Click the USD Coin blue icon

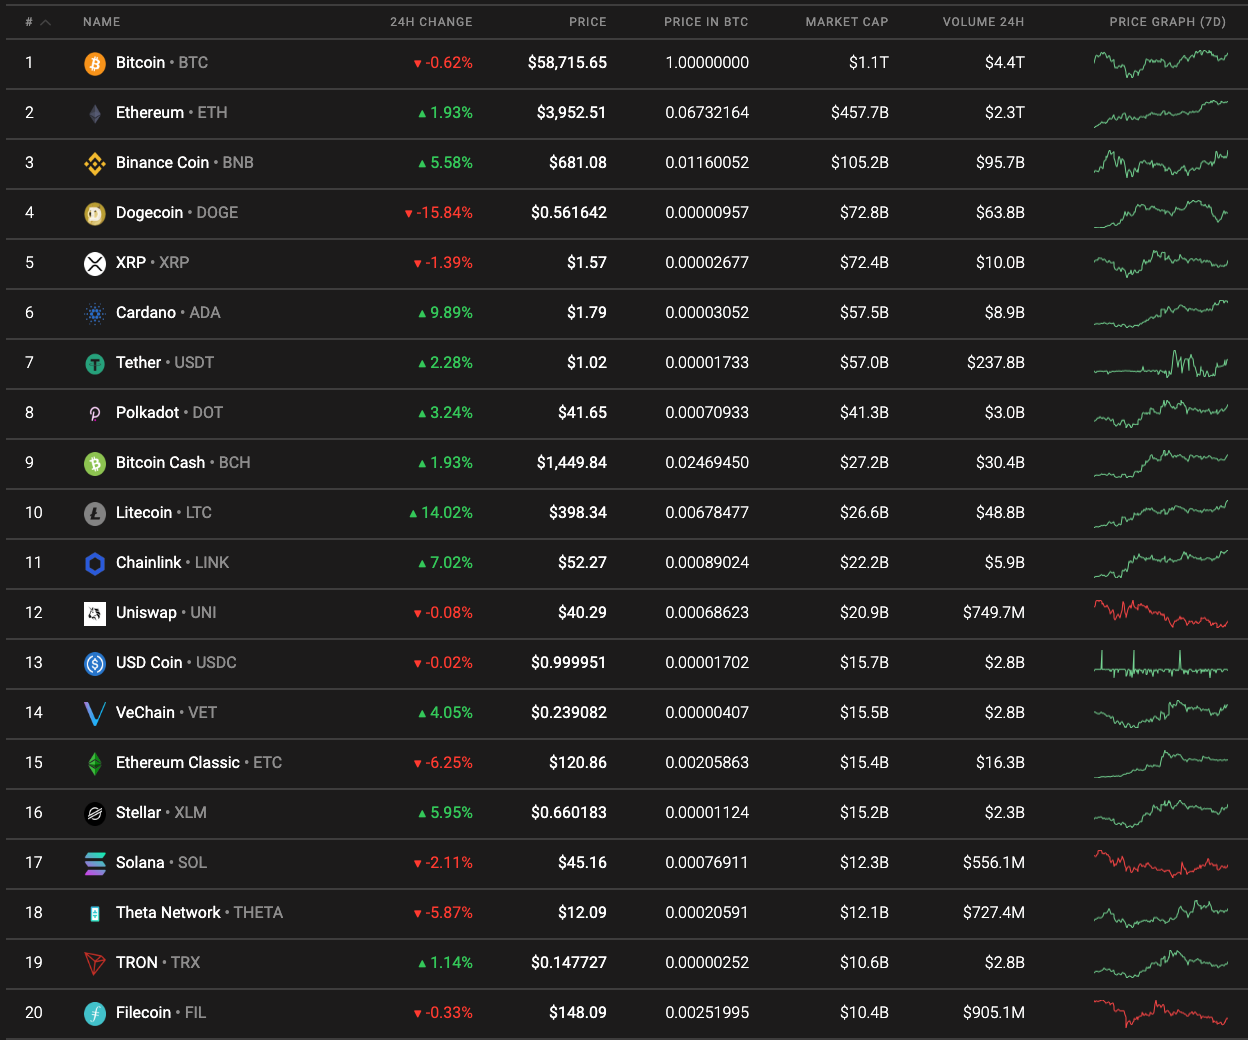tap(95, 664)
